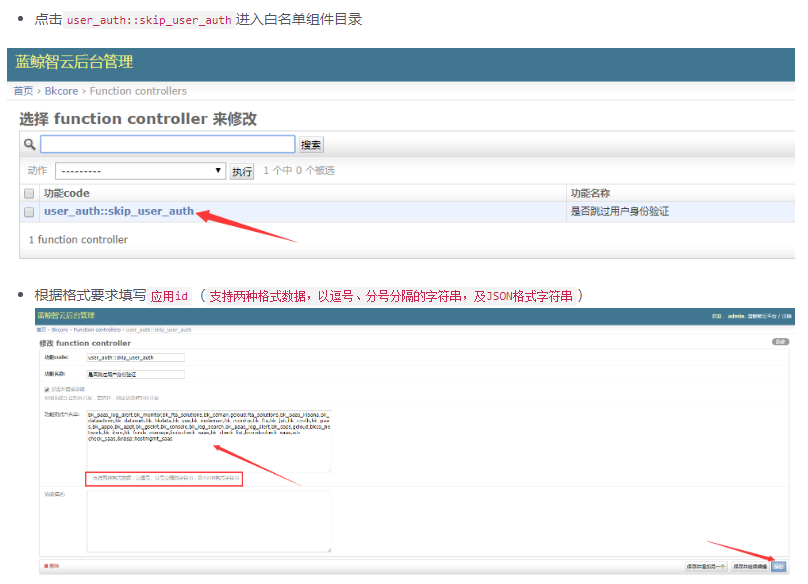The height and width of the screenshot is (584, 808).
Task: Click the 执行 execute button
Action: point(242,171)
